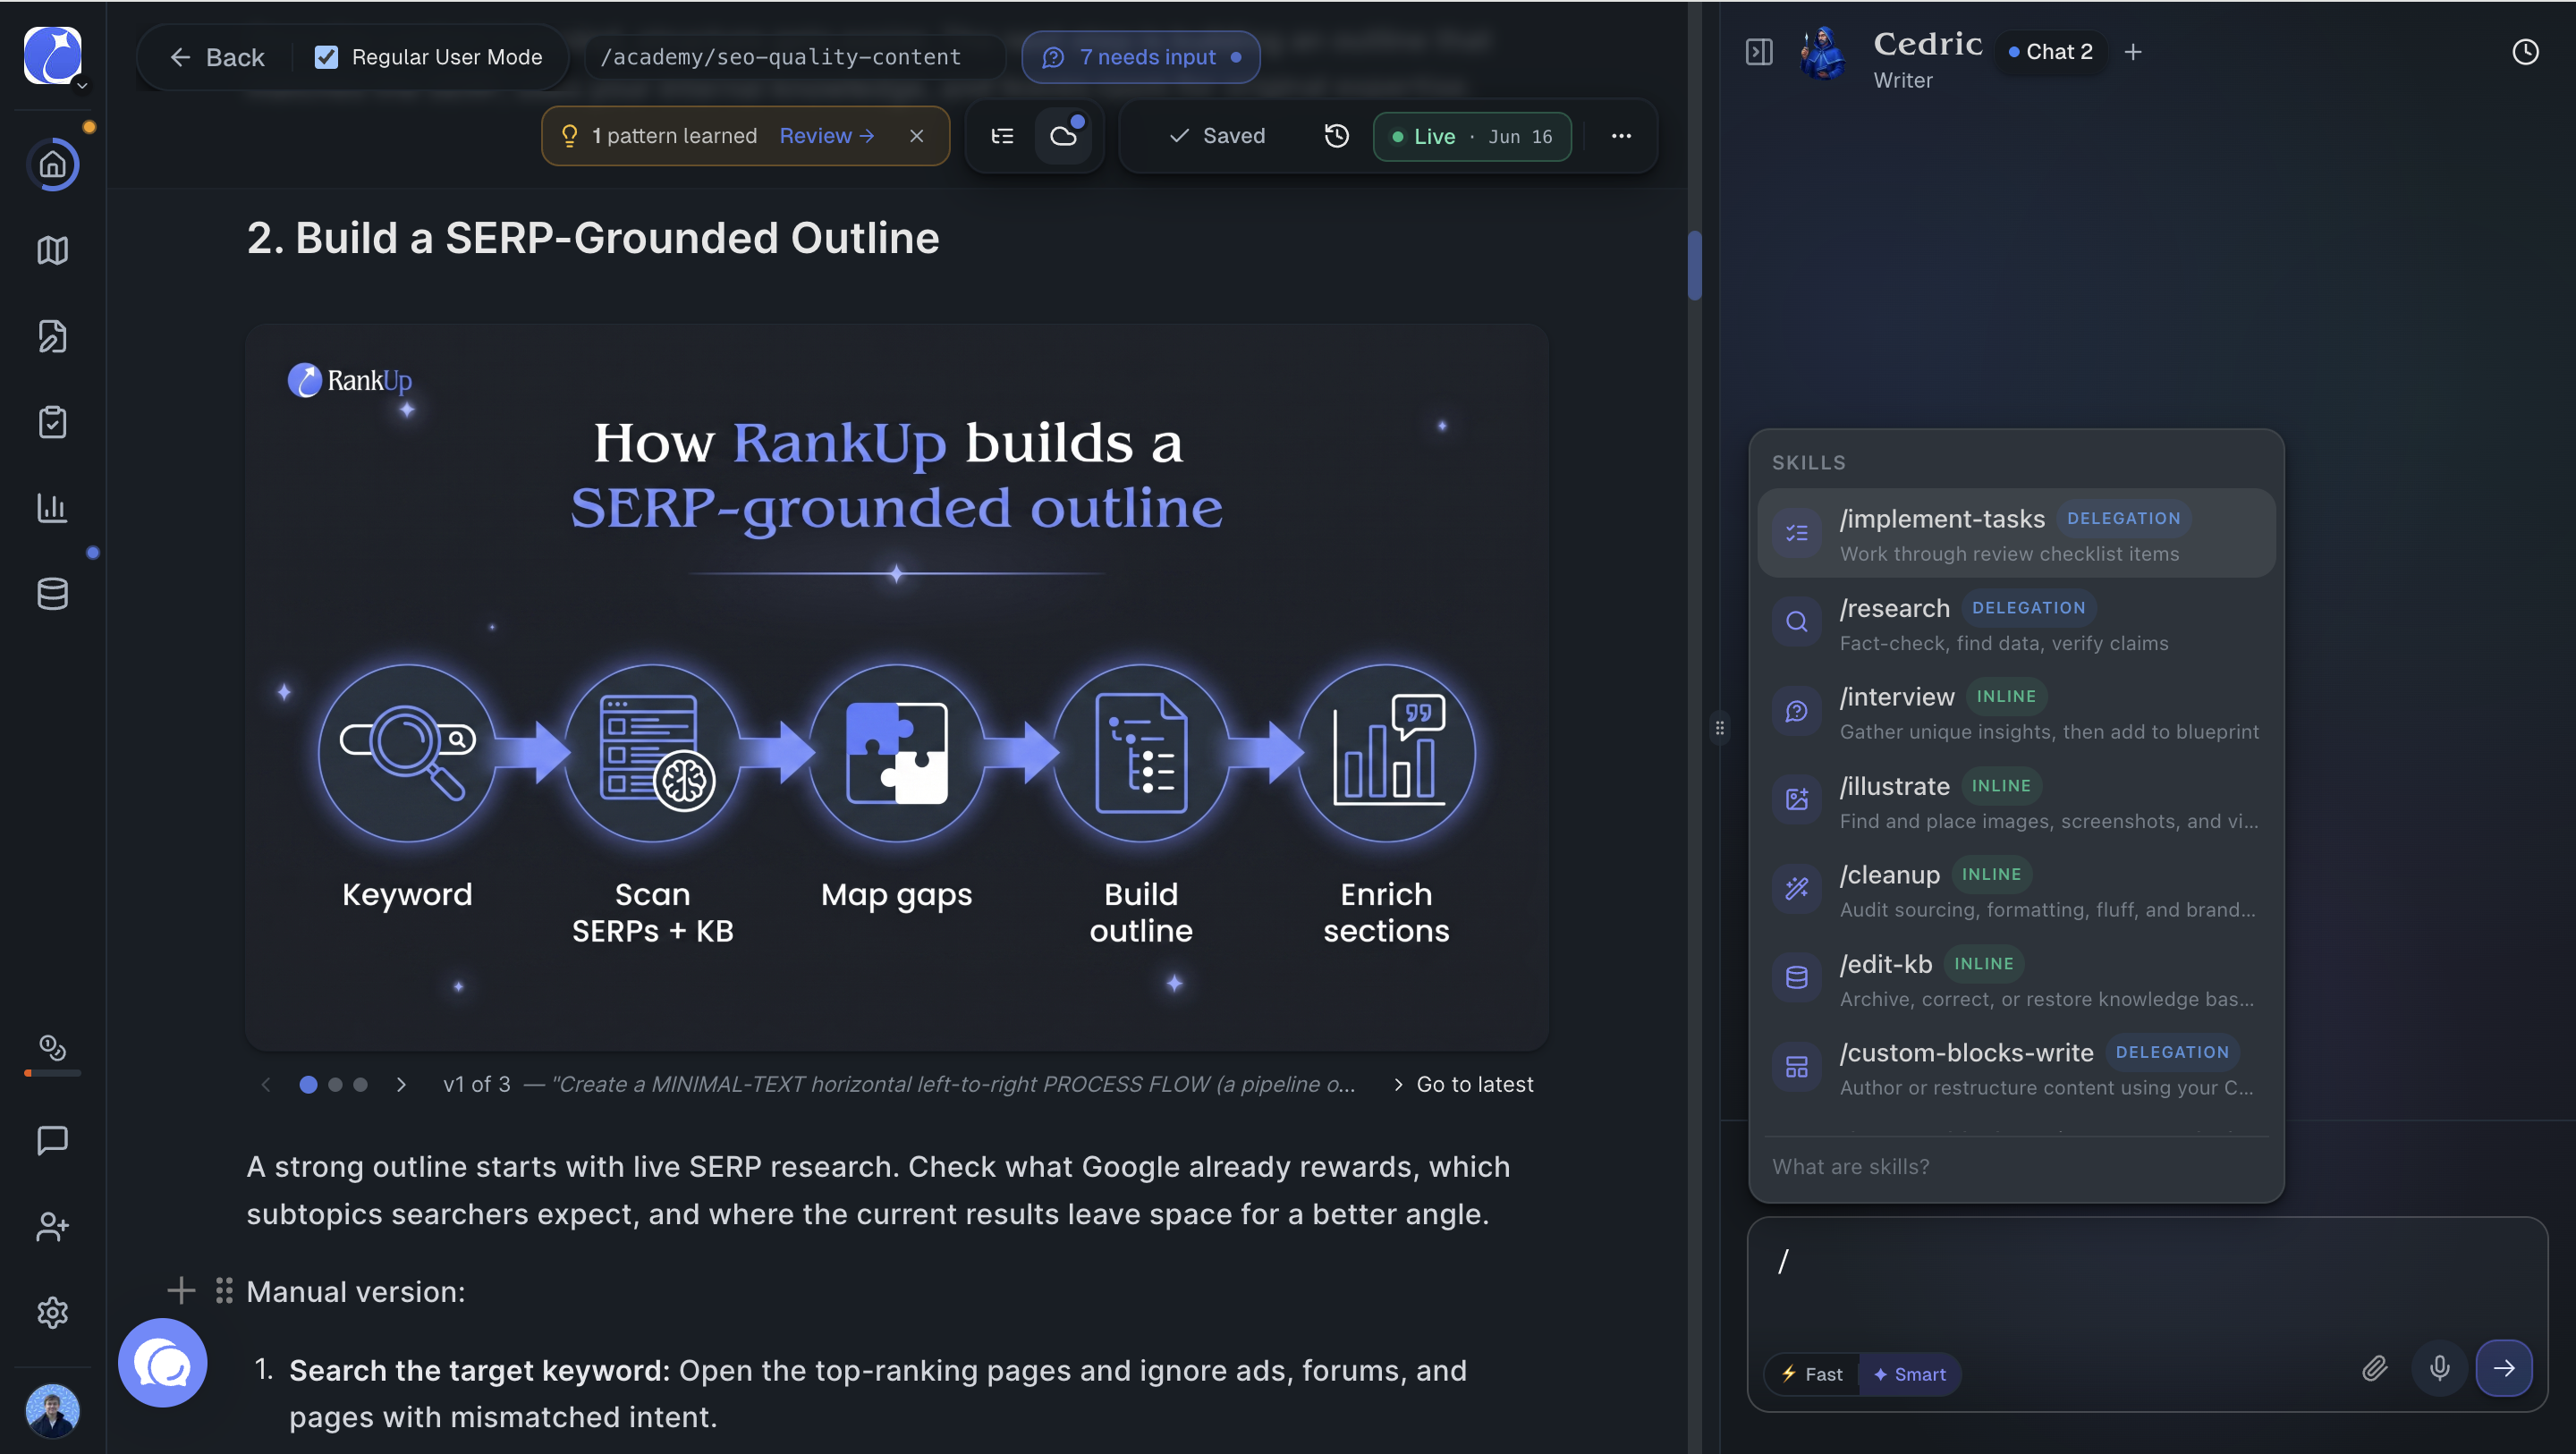Select the /cleanup skill
The width and height of the screenshot is (2576, 1454).
pyautogui.click(x=2016, y=889)
